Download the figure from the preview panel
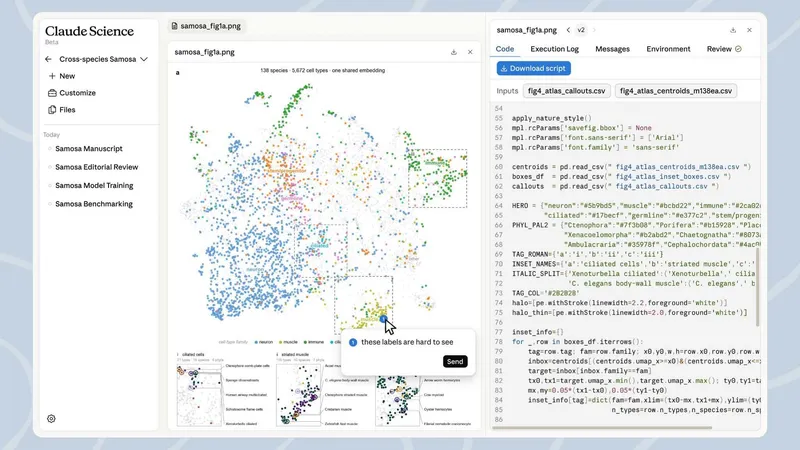This screenshot has height=450, width=800. pos(454,52)
